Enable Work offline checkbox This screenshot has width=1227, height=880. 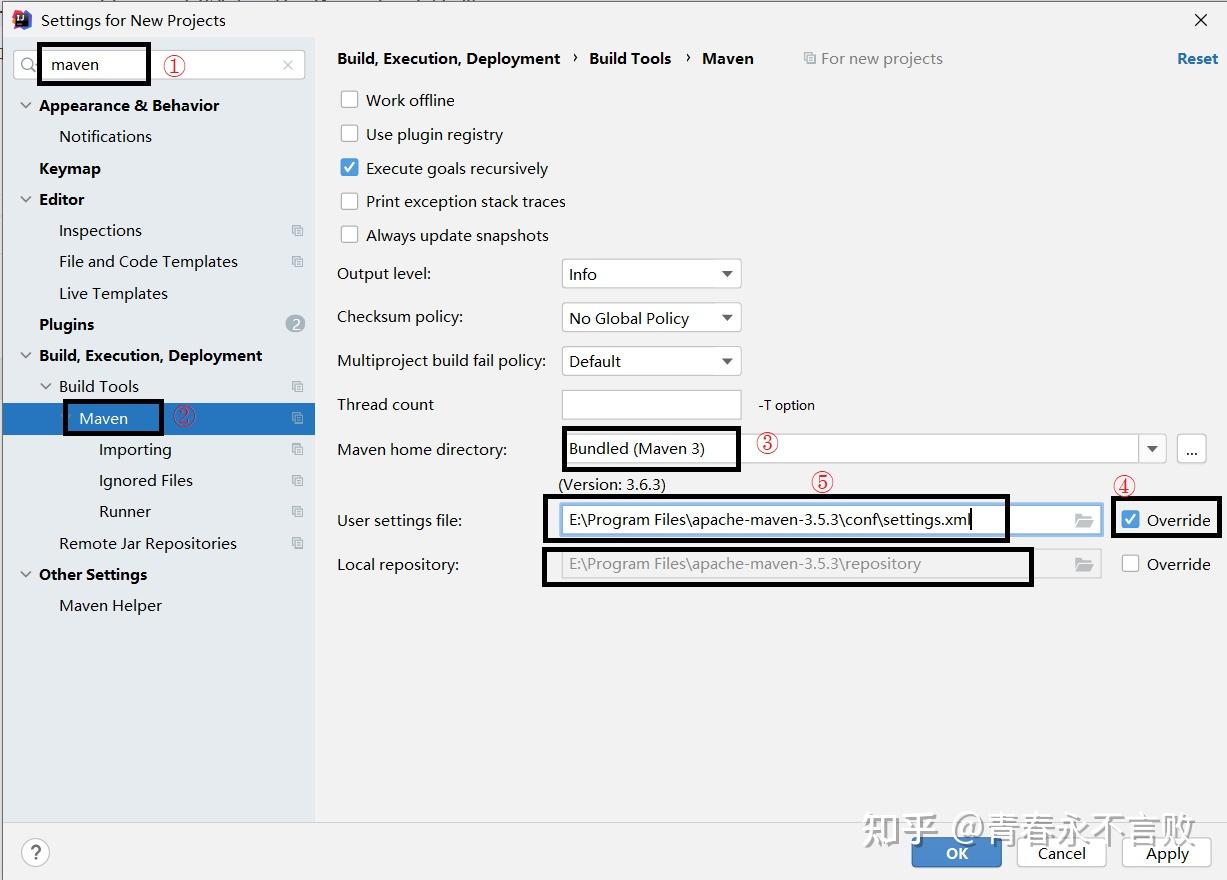tap(349, 100)
